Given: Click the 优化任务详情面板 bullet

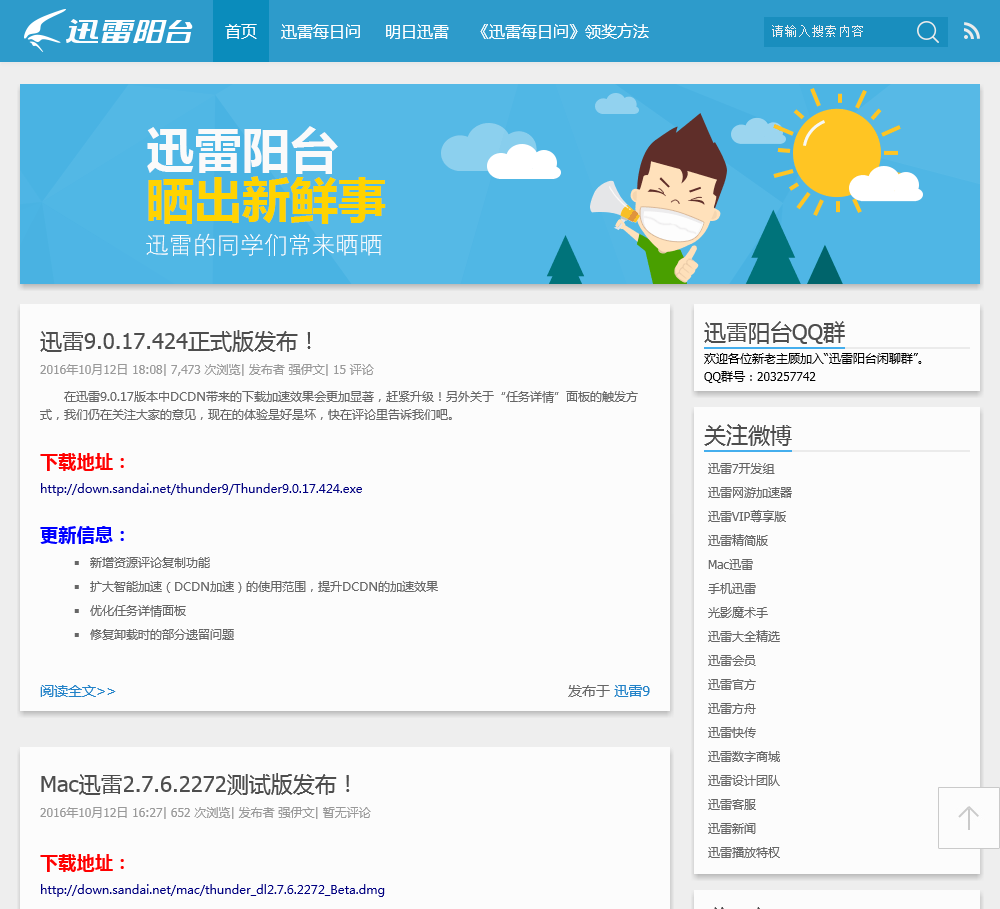Looking at the screenshot, I should tap(138, 611).
